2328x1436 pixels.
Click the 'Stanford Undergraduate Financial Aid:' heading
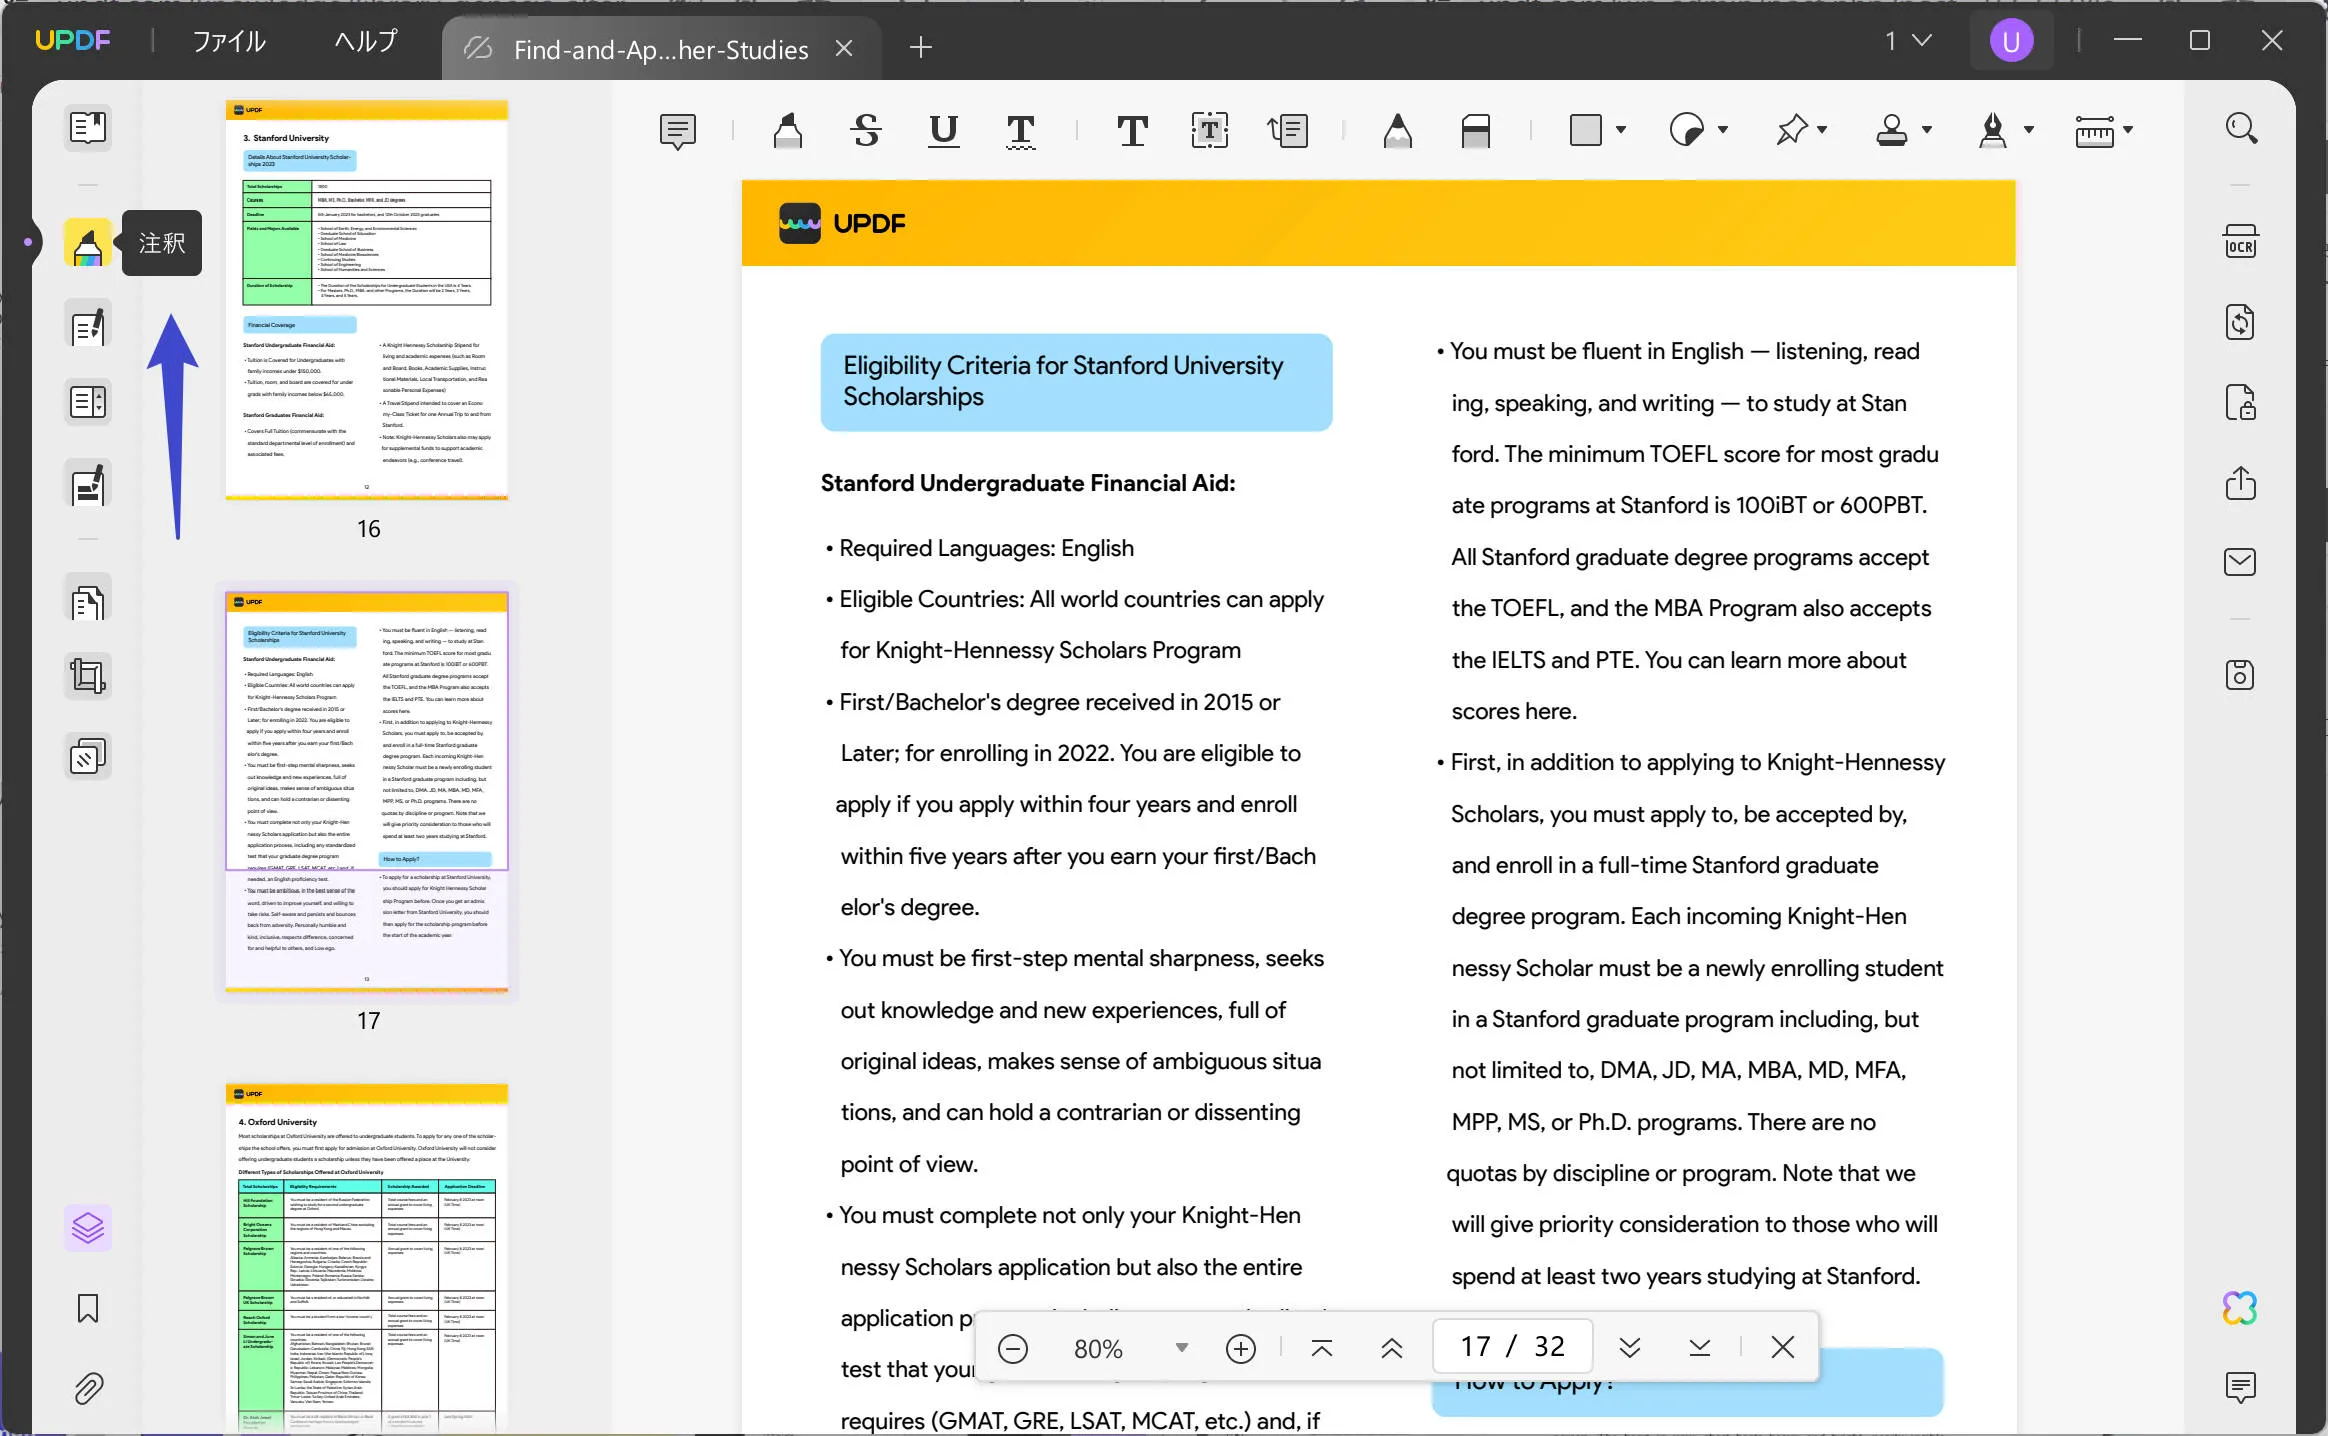tap(1028, 484)
